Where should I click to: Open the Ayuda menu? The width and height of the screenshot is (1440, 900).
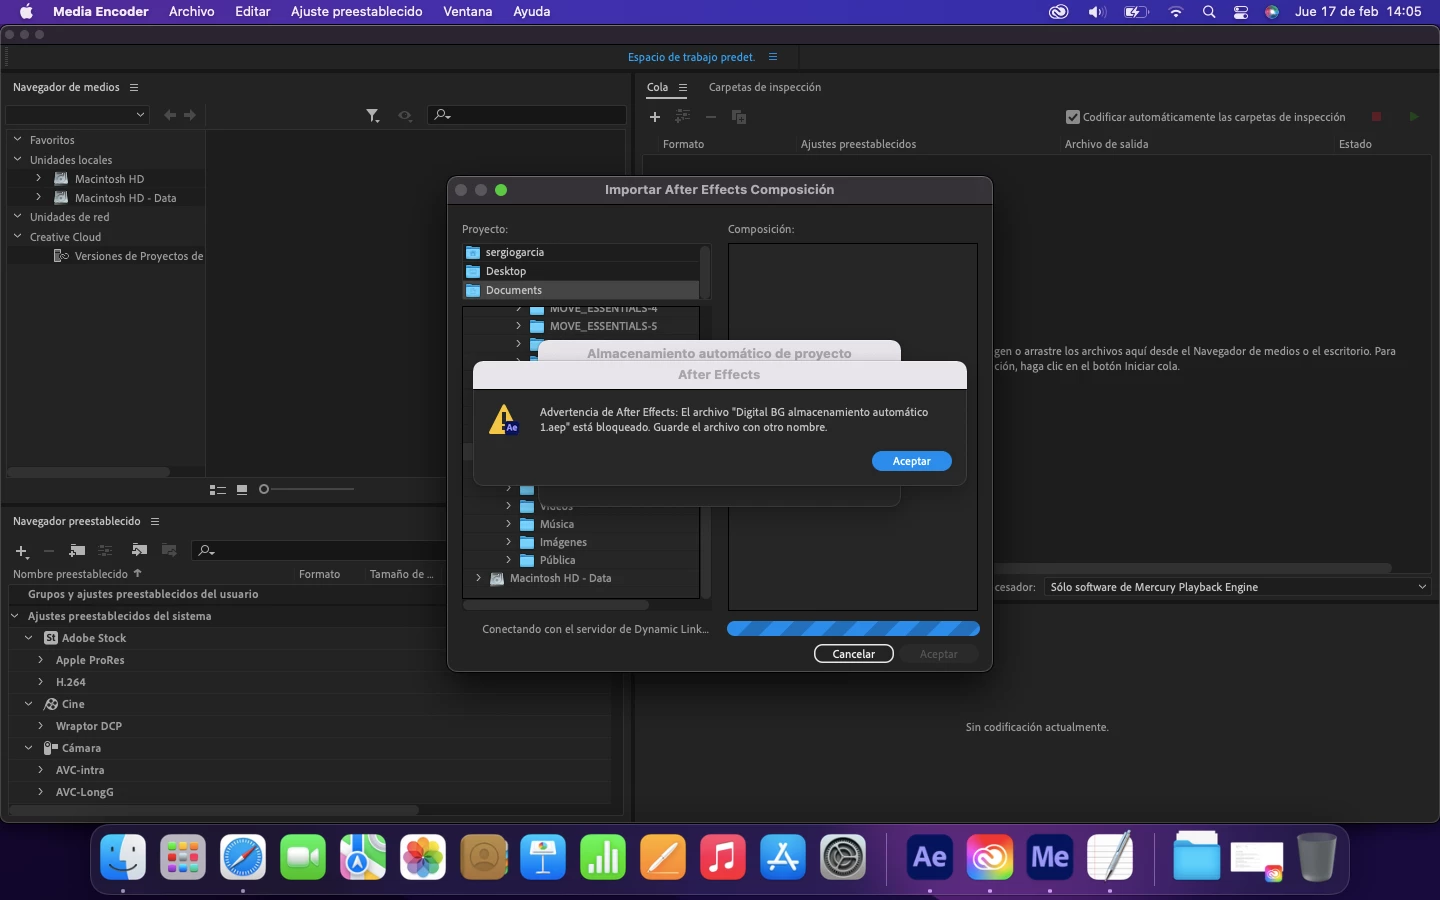pos(532,12)
